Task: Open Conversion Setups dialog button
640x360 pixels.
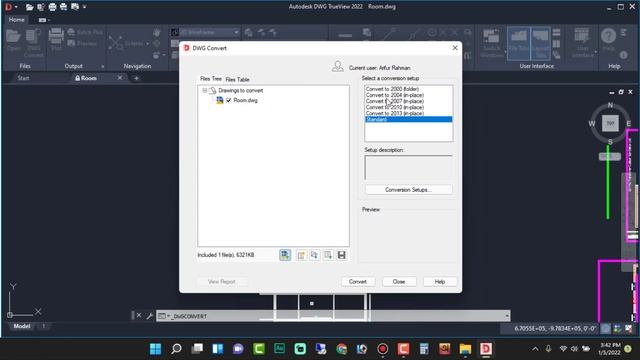Action: coord(409,190)
